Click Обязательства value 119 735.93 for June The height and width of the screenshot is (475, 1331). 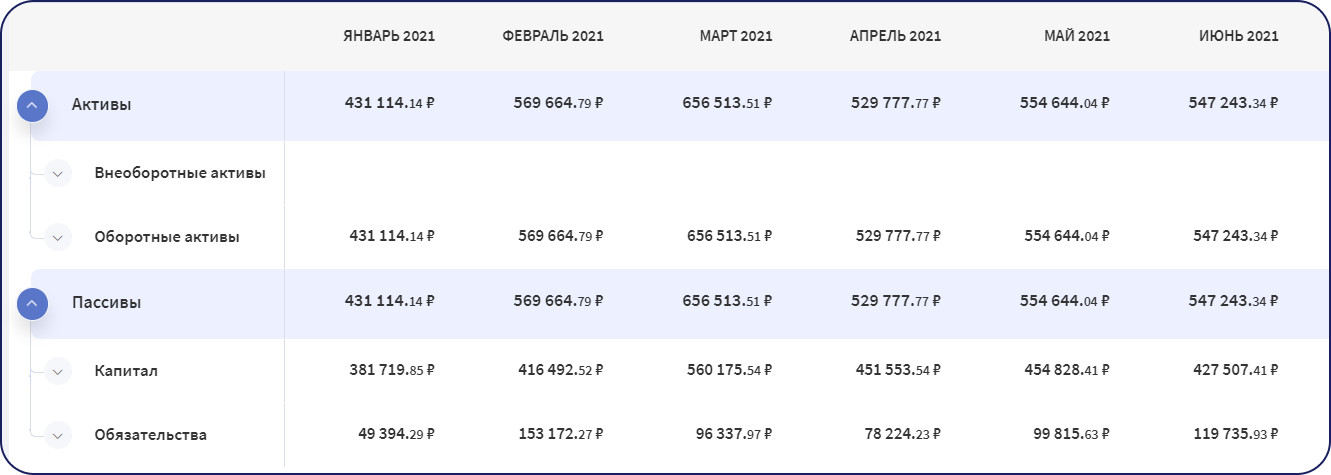click(1235, 434)
